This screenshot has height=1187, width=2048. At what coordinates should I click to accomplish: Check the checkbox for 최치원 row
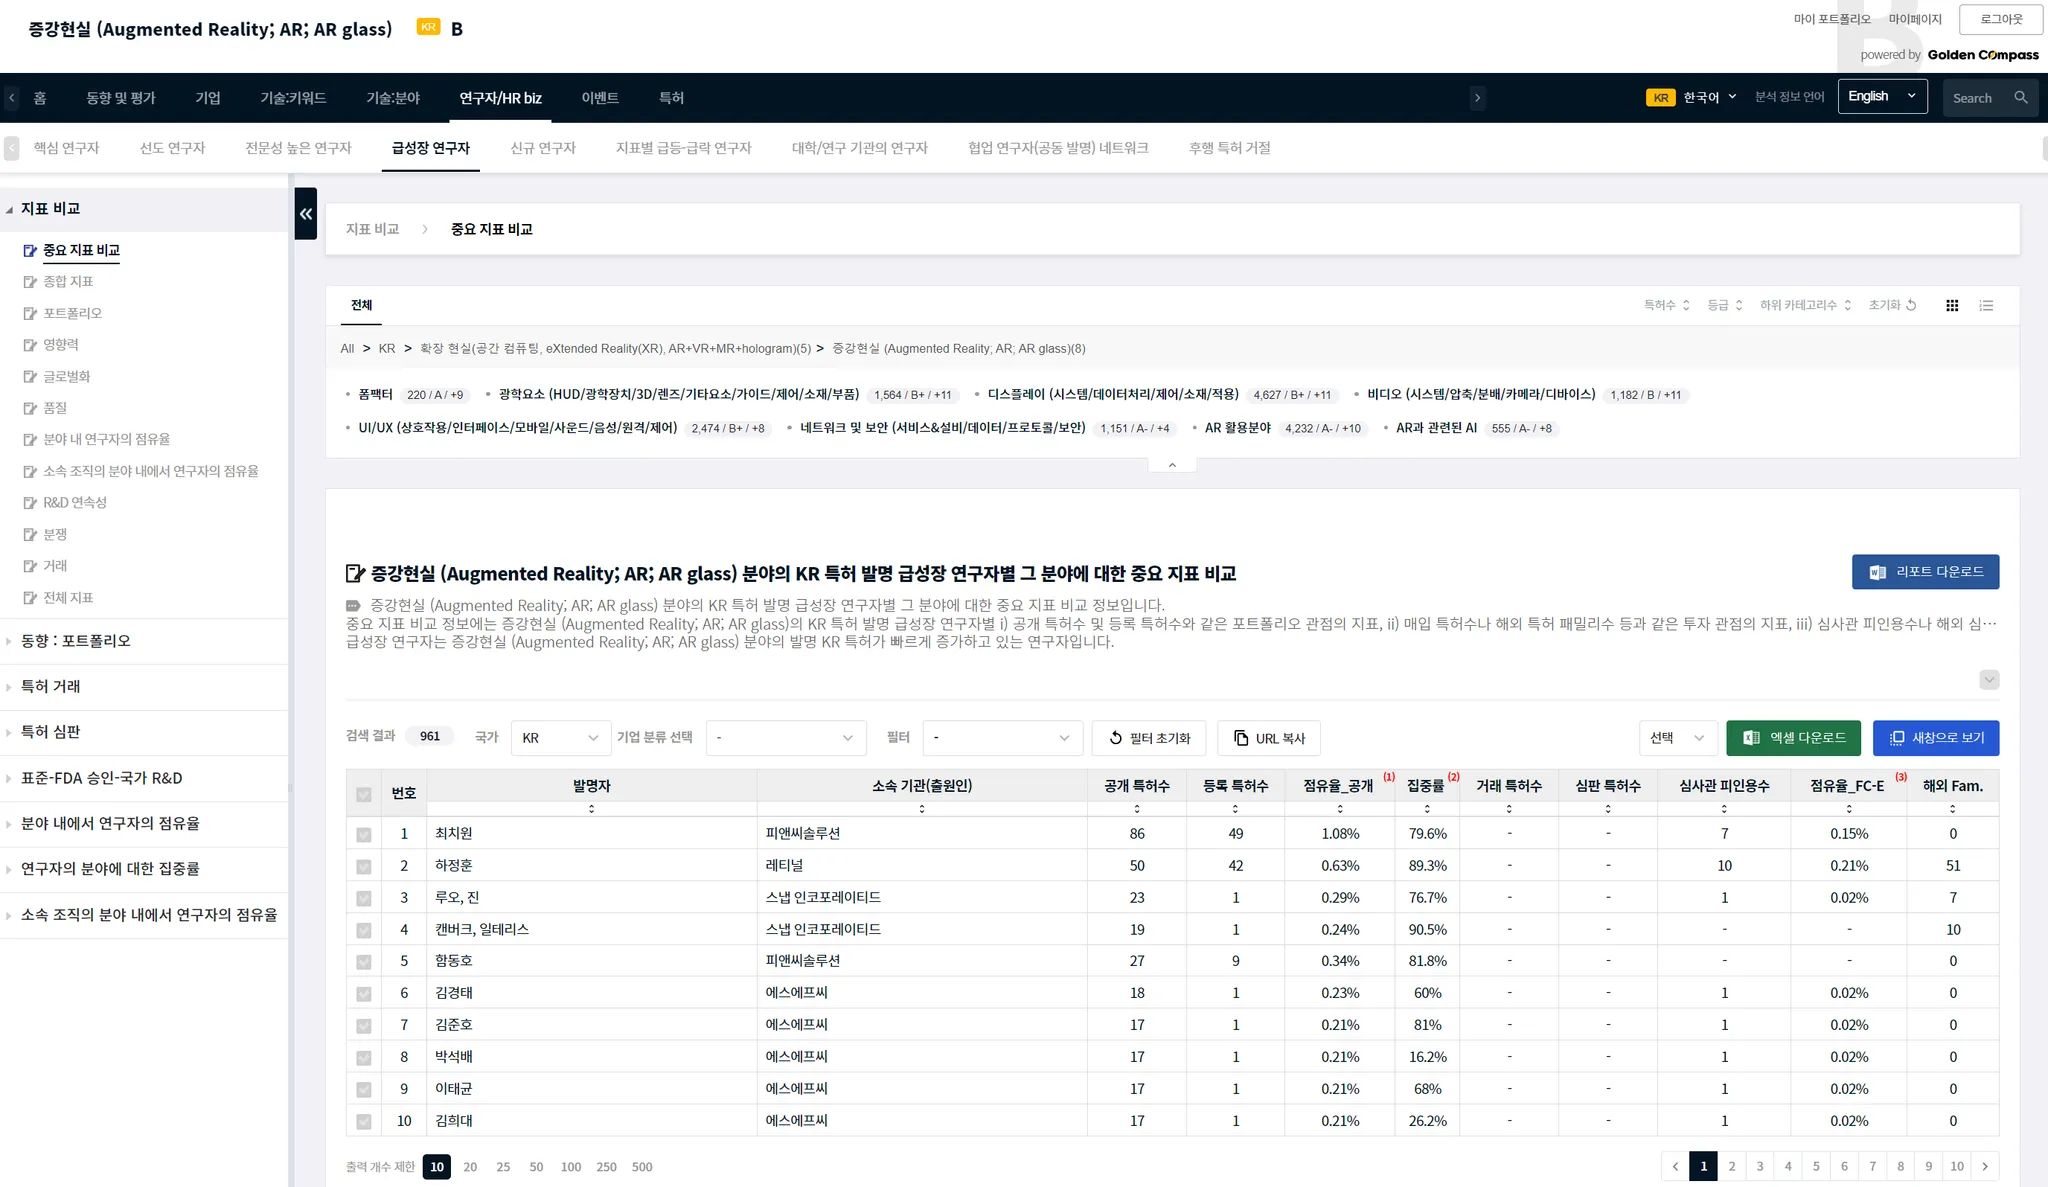click(x=363, y=834)
